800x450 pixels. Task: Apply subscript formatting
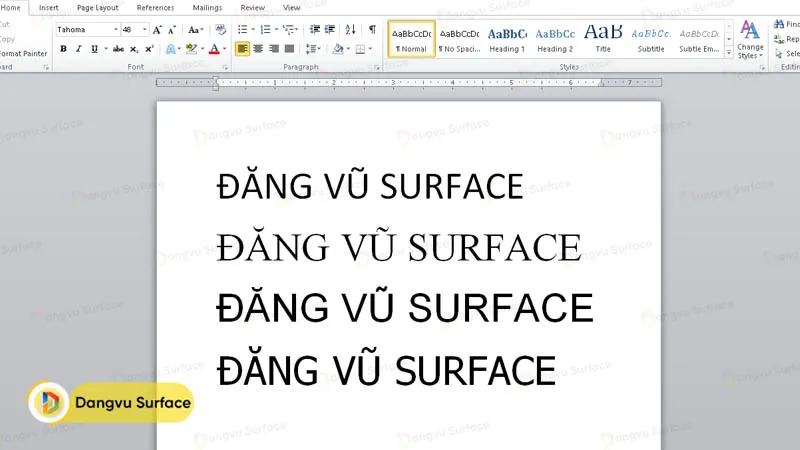pyautogui.click(x=134, y=48)
